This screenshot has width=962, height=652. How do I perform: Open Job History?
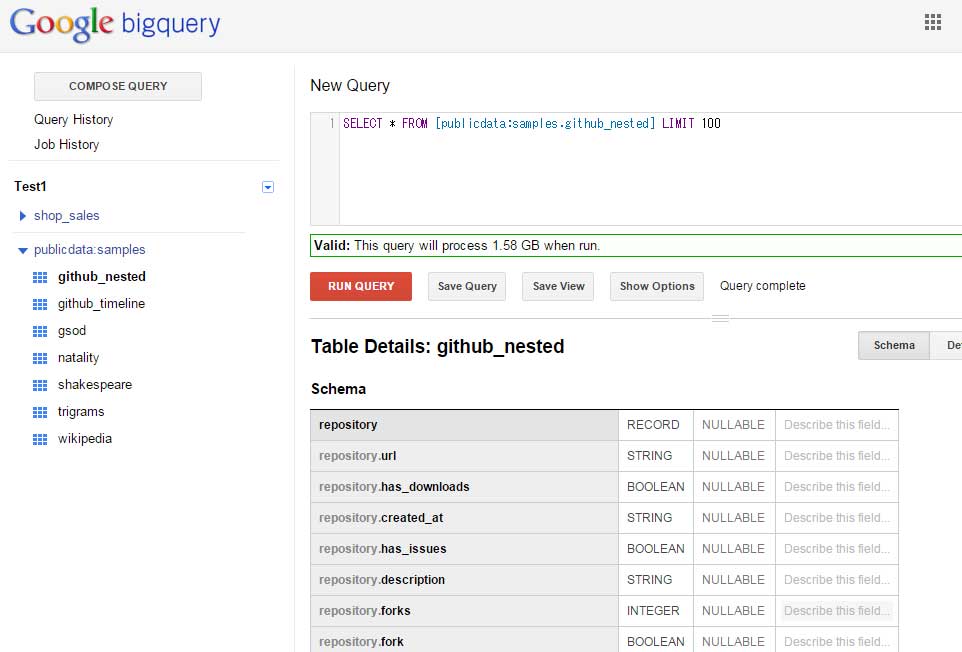[x=66, y=144]
